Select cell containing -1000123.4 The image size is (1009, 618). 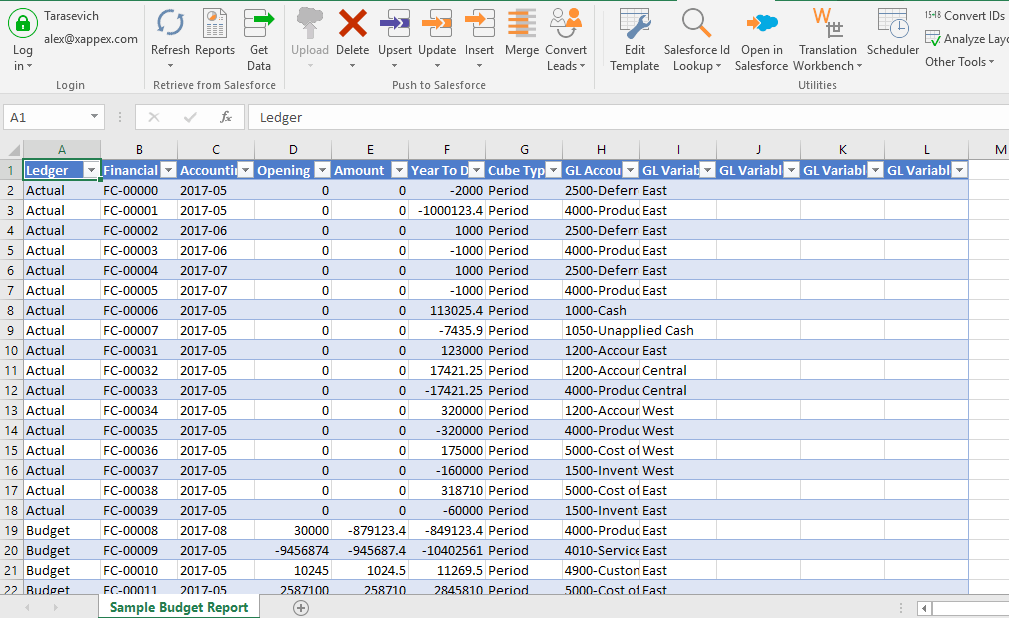pos(447,211)
